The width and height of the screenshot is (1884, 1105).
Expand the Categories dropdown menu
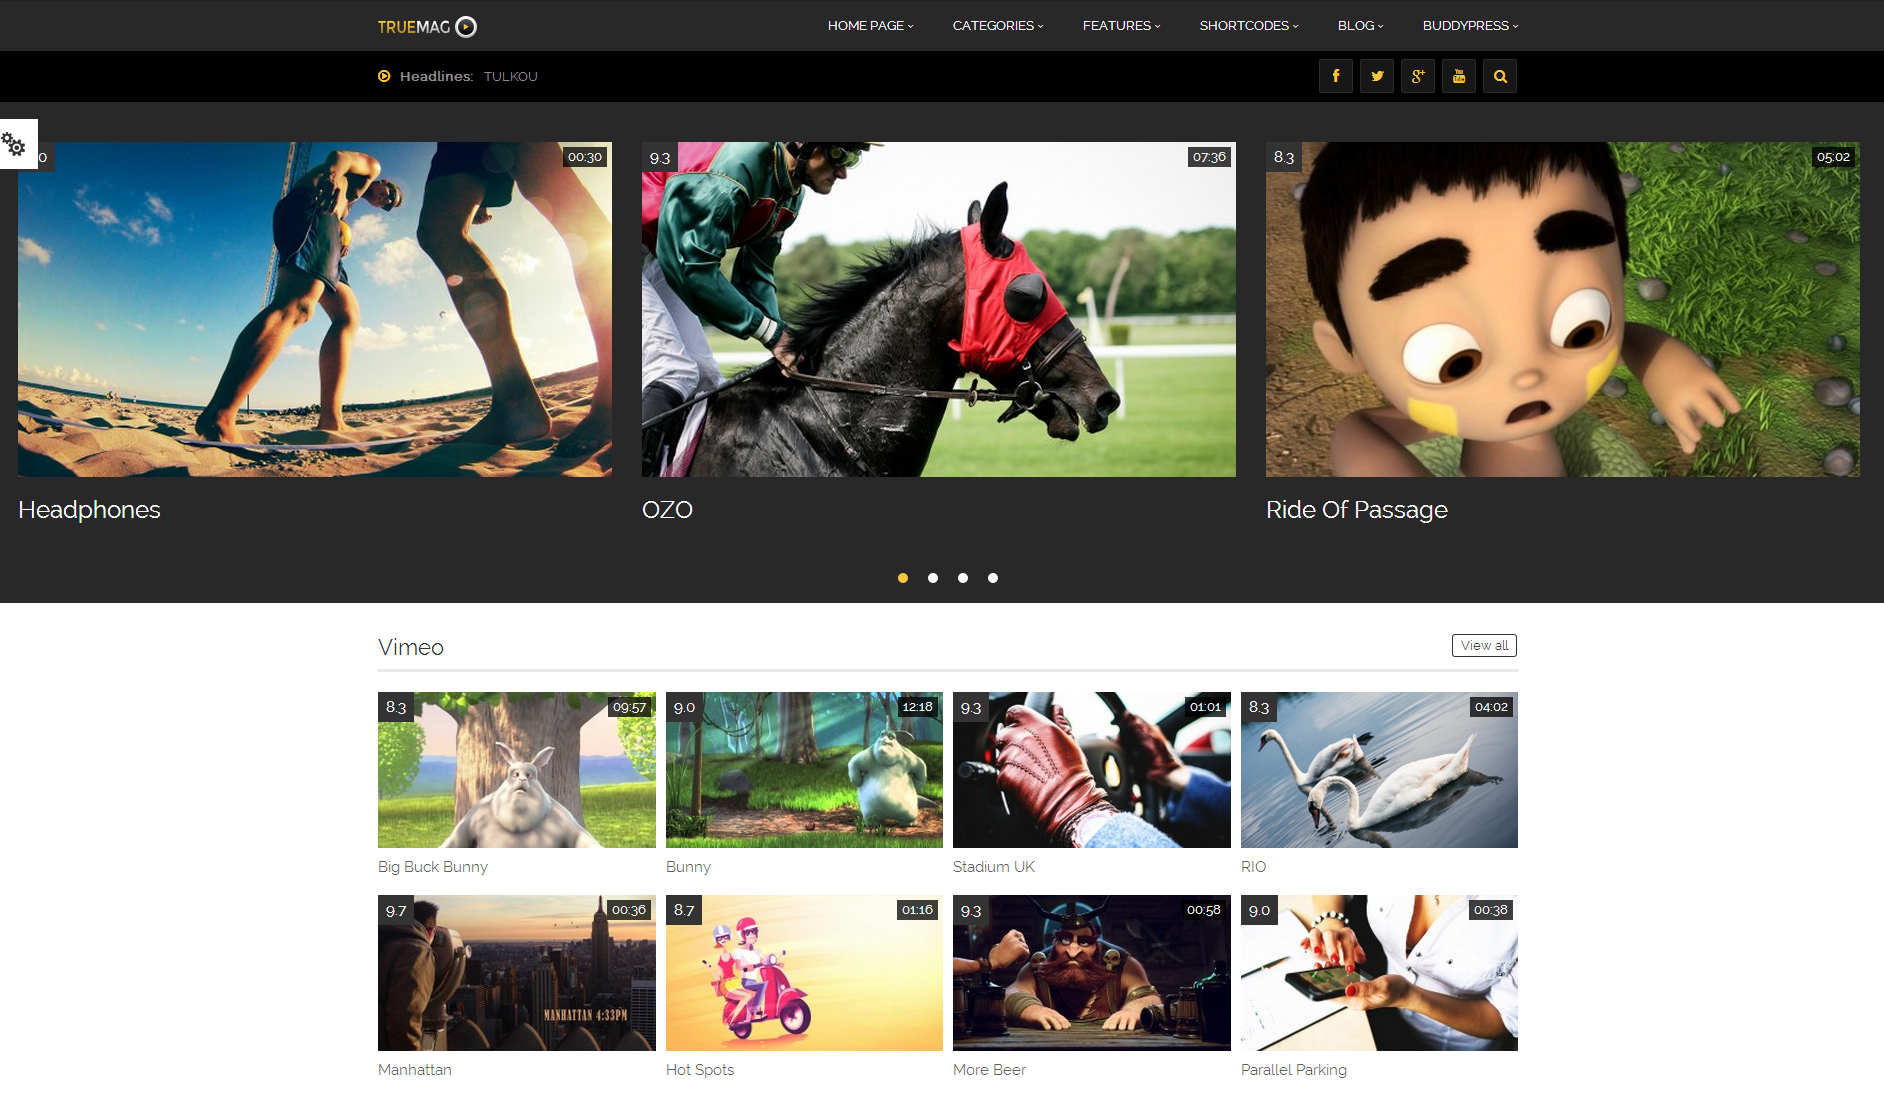point(997,26)
